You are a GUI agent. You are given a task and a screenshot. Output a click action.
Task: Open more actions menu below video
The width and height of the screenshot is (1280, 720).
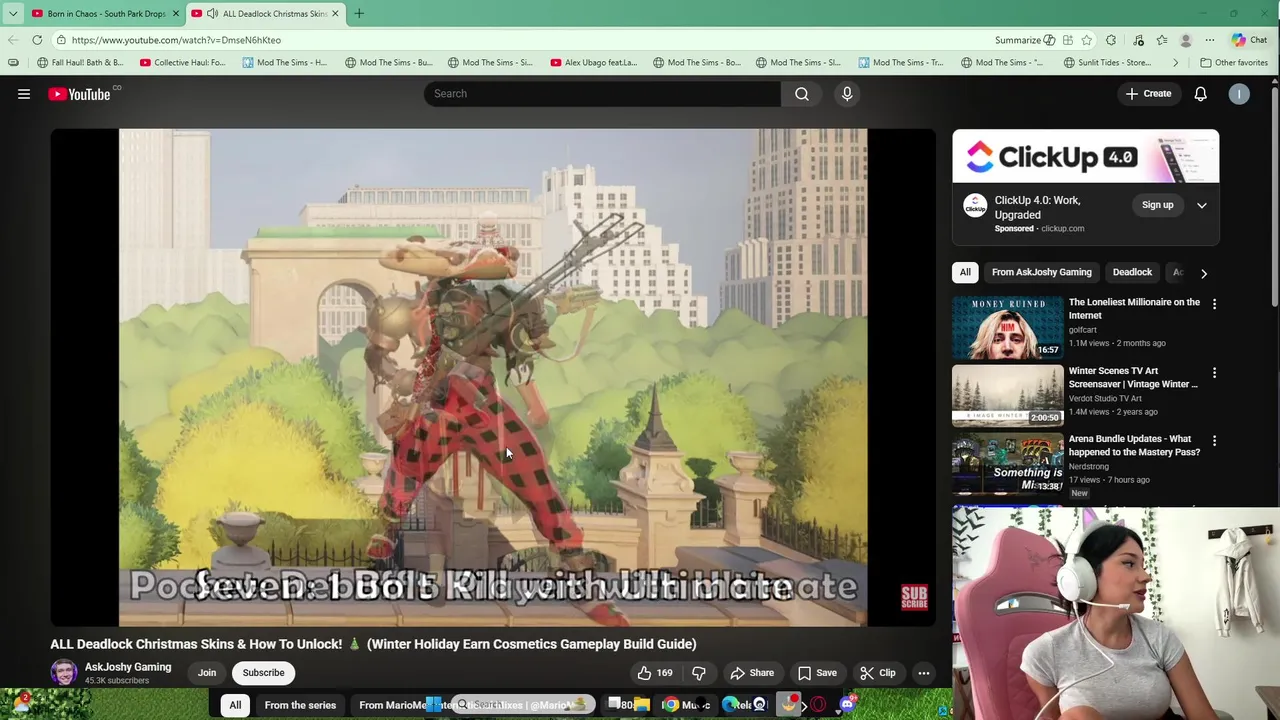click(x=924, y=673)
